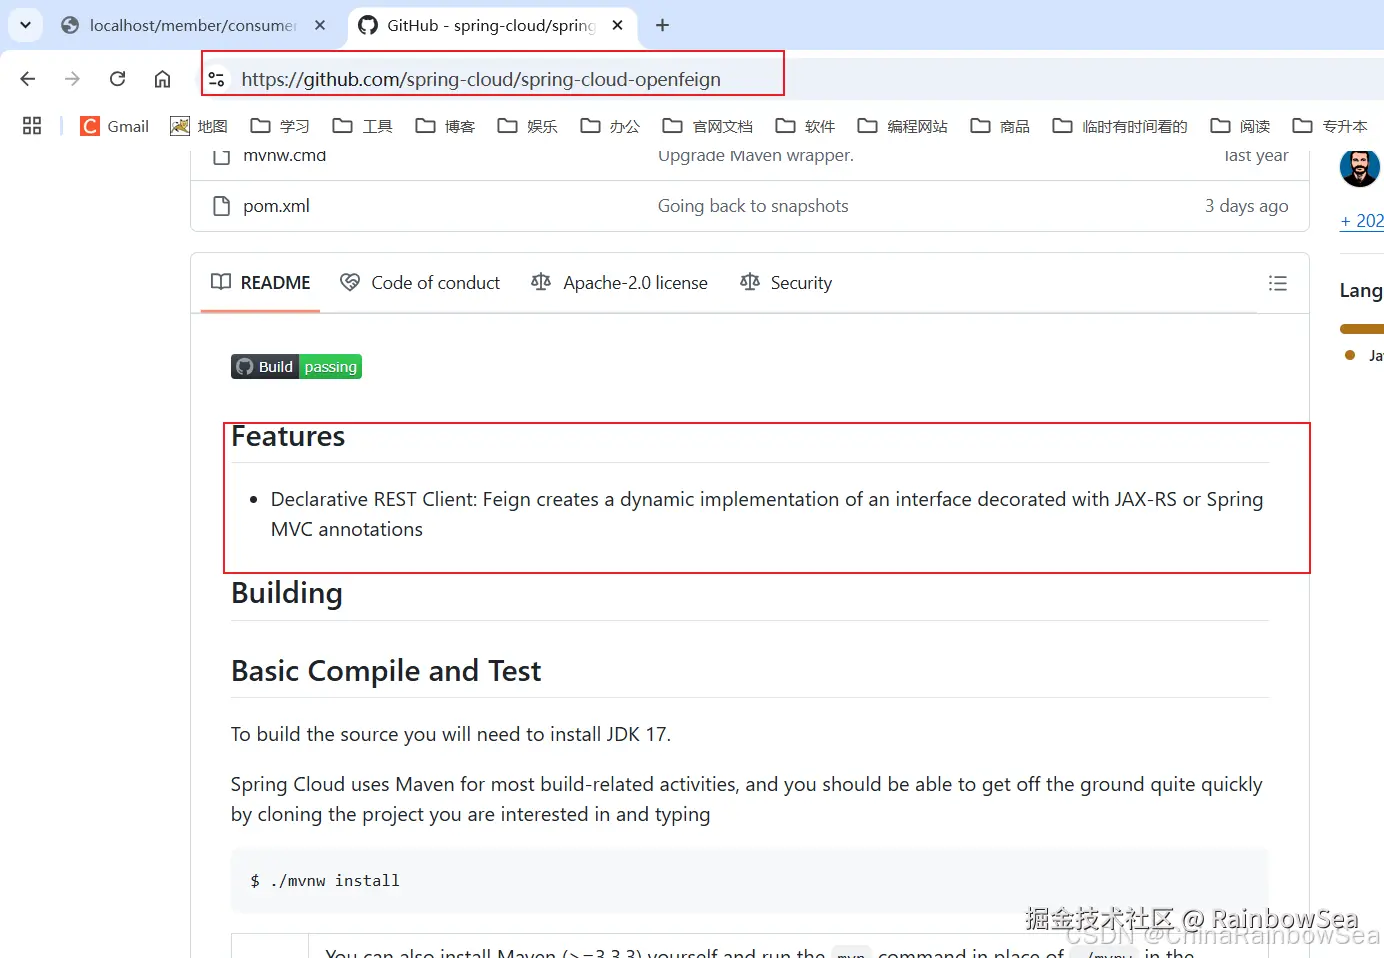This screenshot has width=1384, height=958.
Task: Expand the 学习 bookmark folder
Action: coord(280,126)
